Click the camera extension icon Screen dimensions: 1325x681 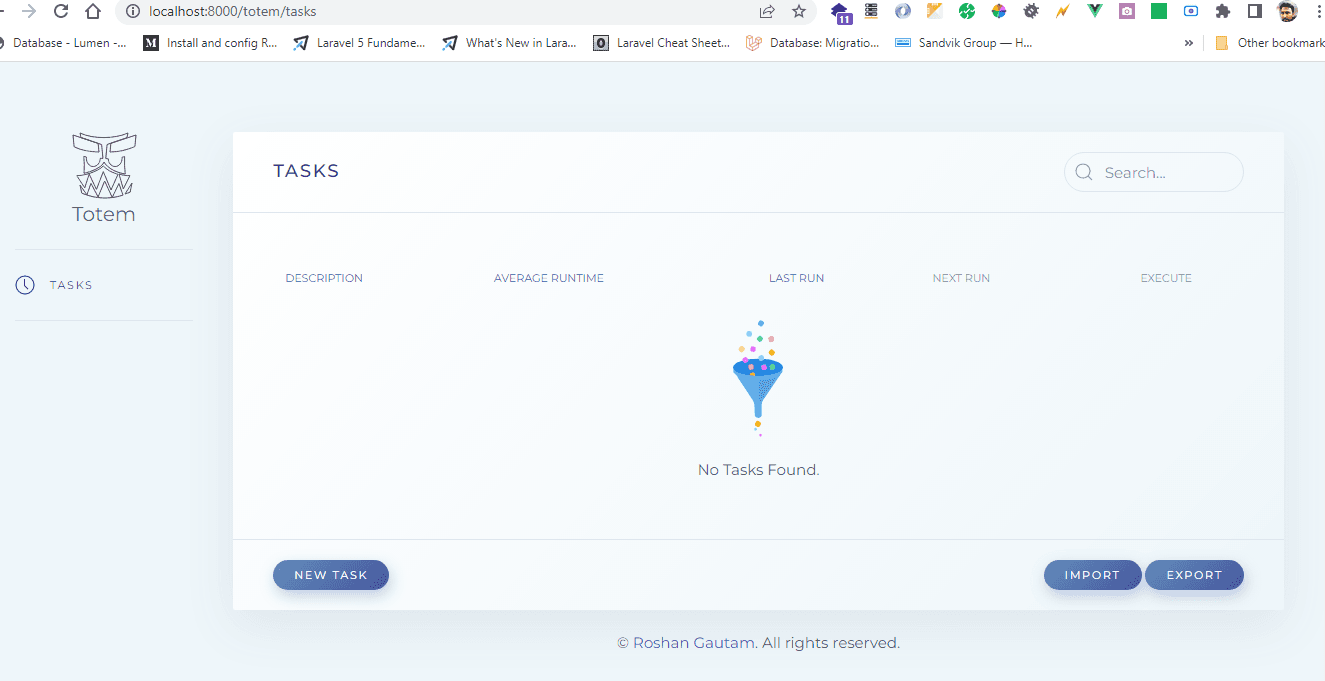pyautogui.click(x=1126, y=11)
